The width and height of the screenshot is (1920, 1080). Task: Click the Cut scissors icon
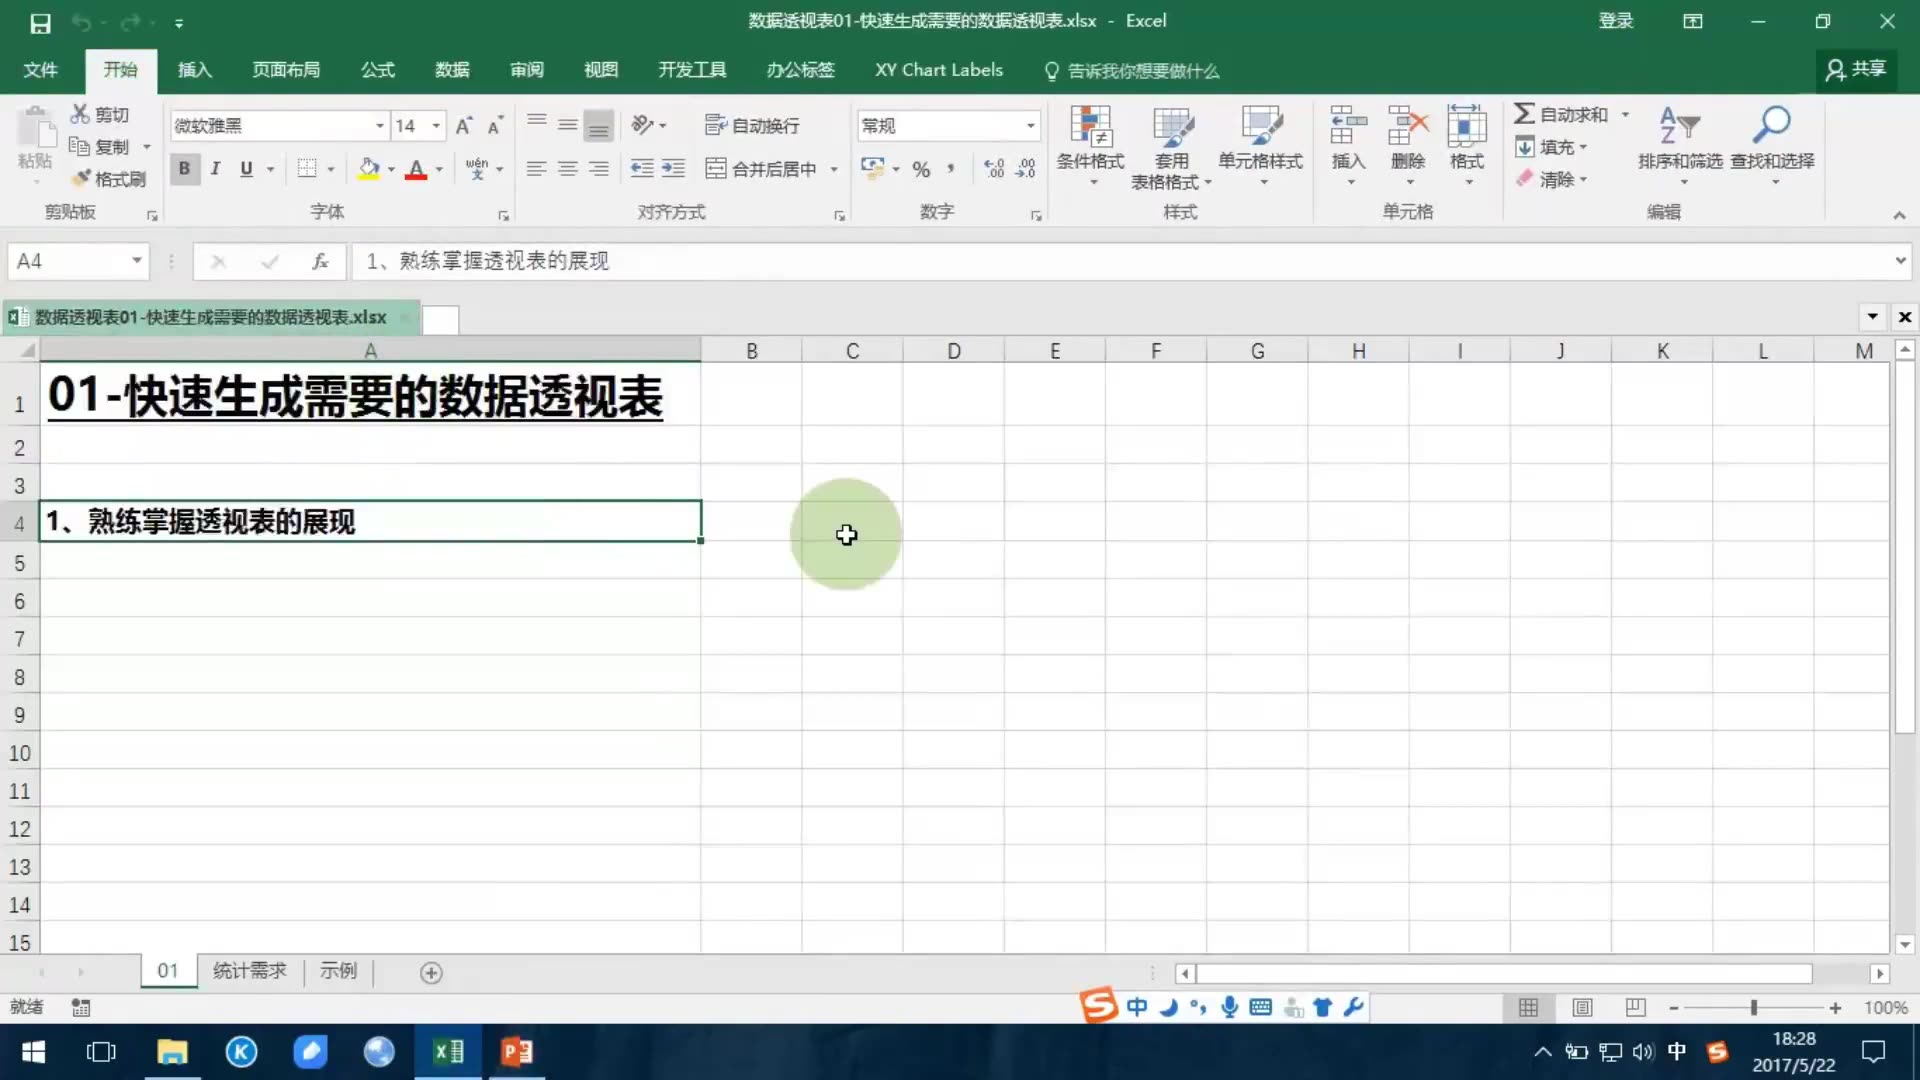coord(80,114)
